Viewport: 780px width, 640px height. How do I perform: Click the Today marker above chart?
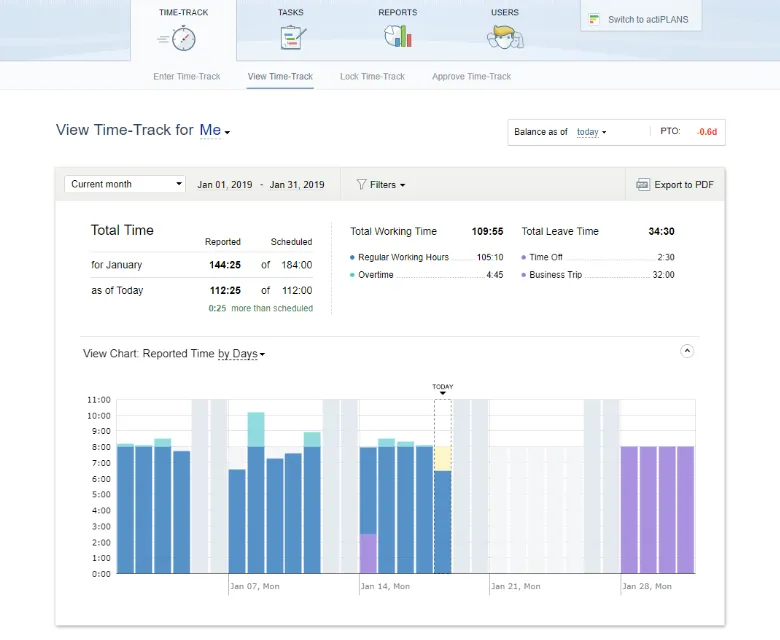click(443, 388)
